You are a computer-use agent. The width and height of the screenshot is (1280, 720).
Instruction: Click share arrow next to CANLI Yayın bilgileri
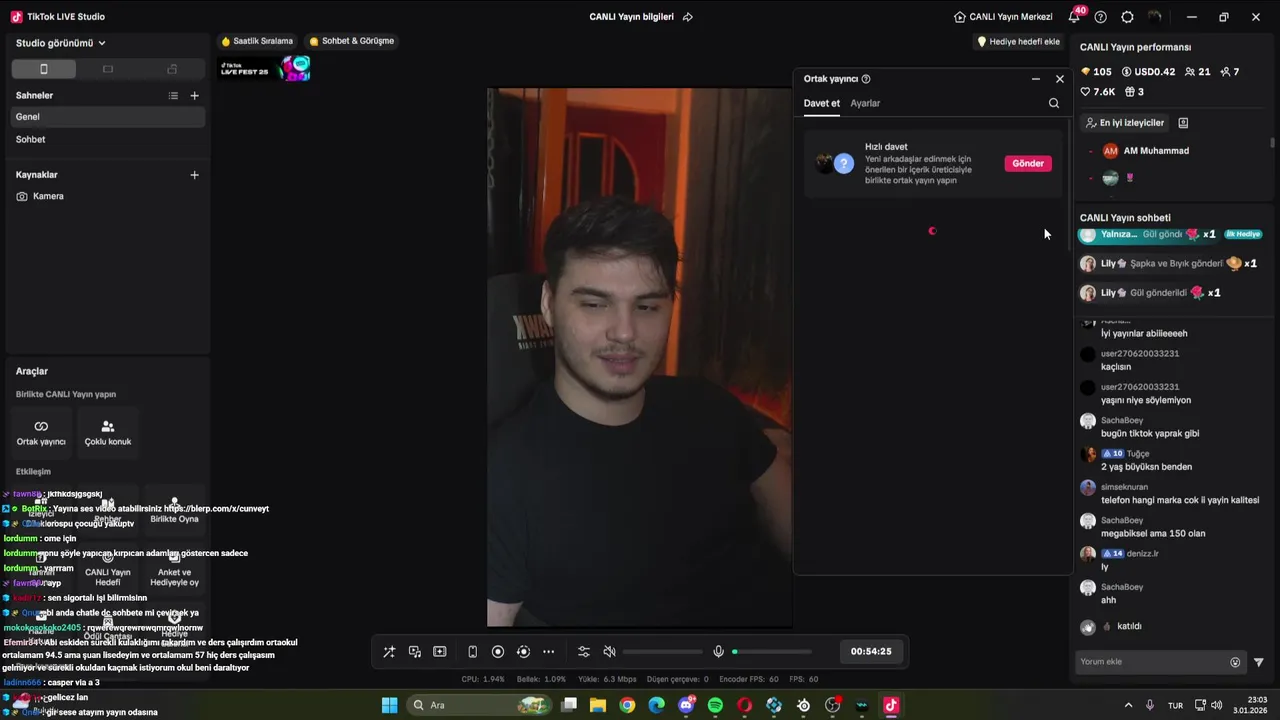click(687, 17)
